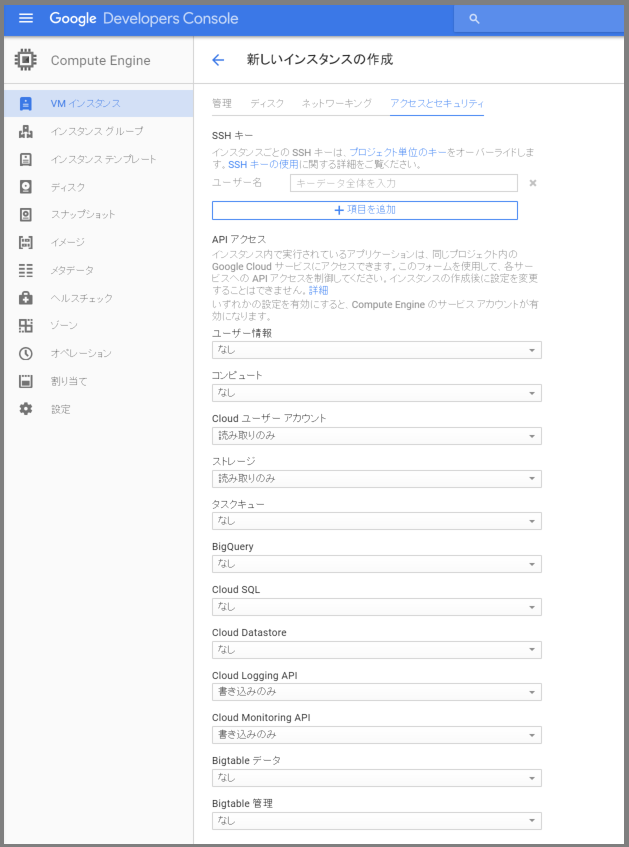
Task: Click the VM インスタンス sidebar icon
Action: (25, 104)
